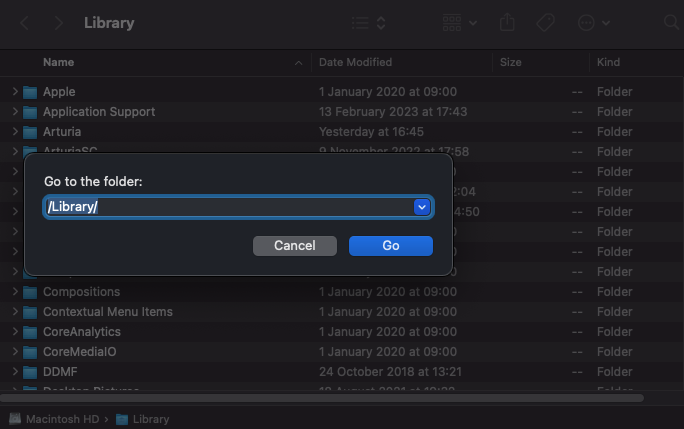Click the Tags toolbar icon
This screenshot has width=684, height=429.
click(546, 22)
